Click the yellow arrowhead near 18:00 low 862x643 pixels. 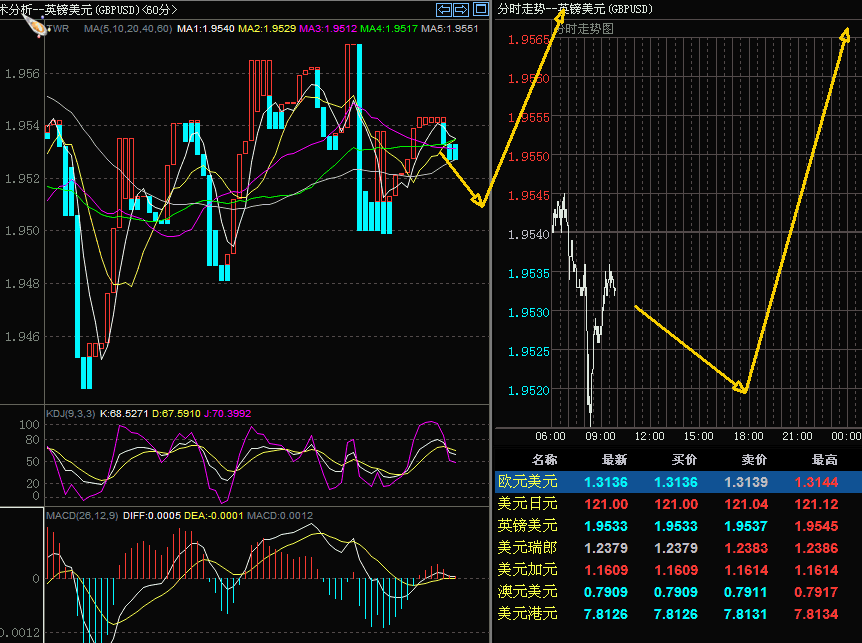click(741, 387)
